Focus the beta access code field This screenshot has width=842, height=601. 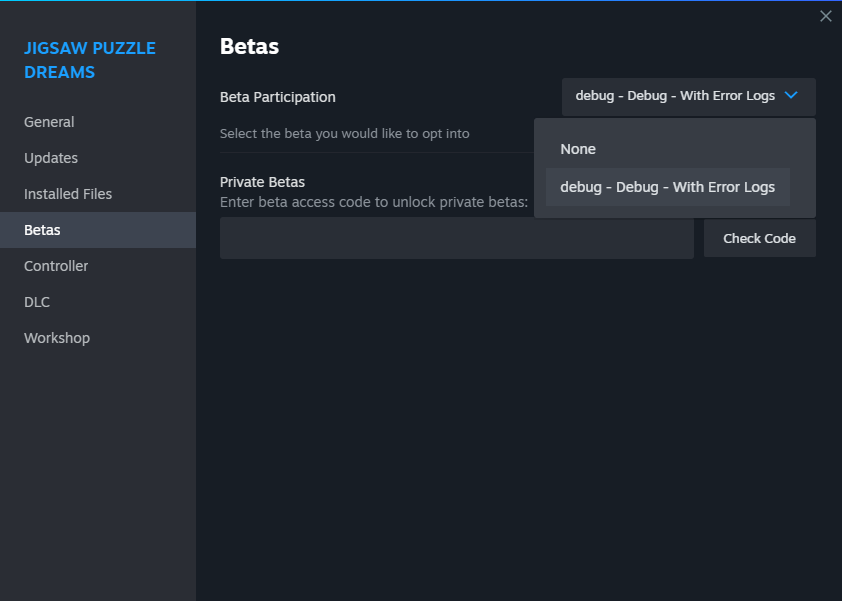point(456,238)
